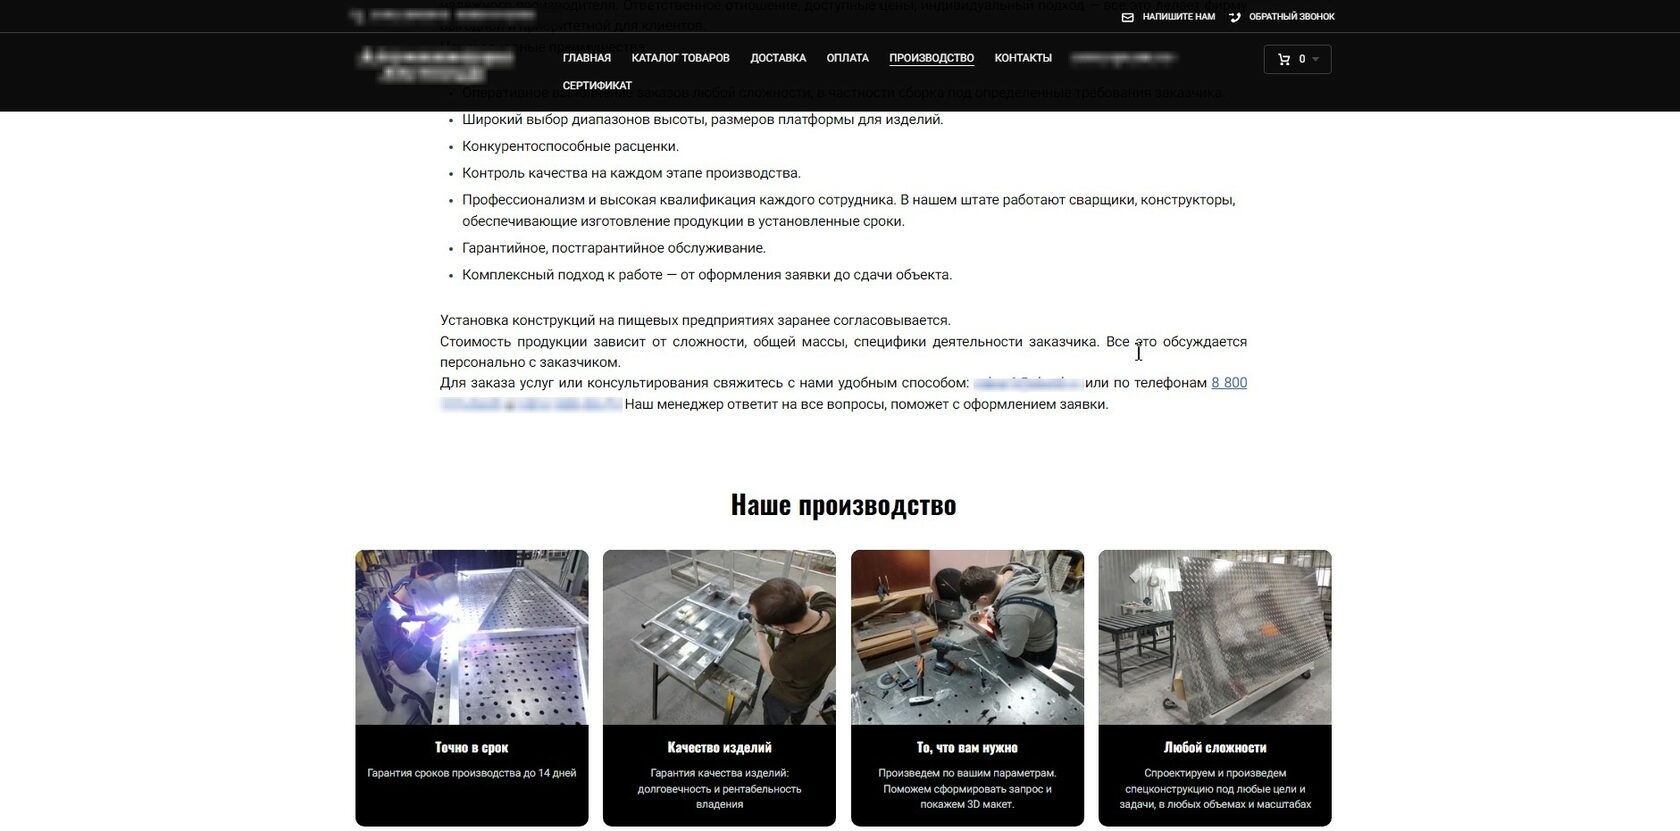Open the Главная menu item

point(586,58)
